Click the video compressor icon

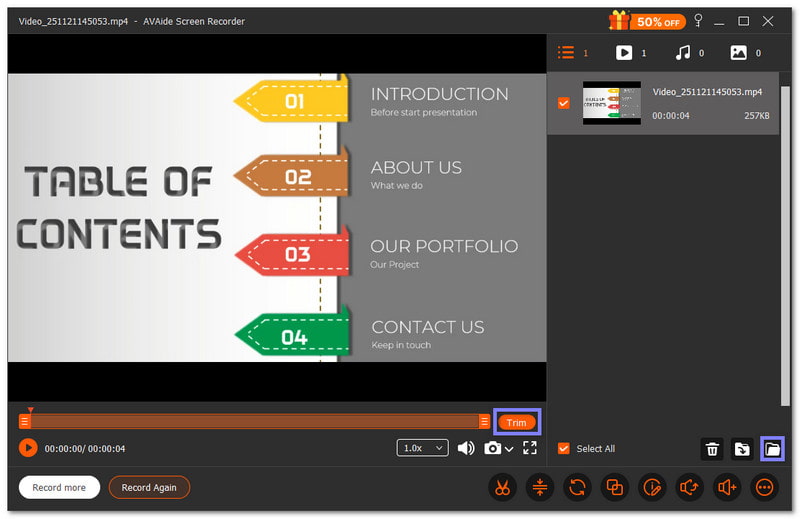tap(539, 488)
